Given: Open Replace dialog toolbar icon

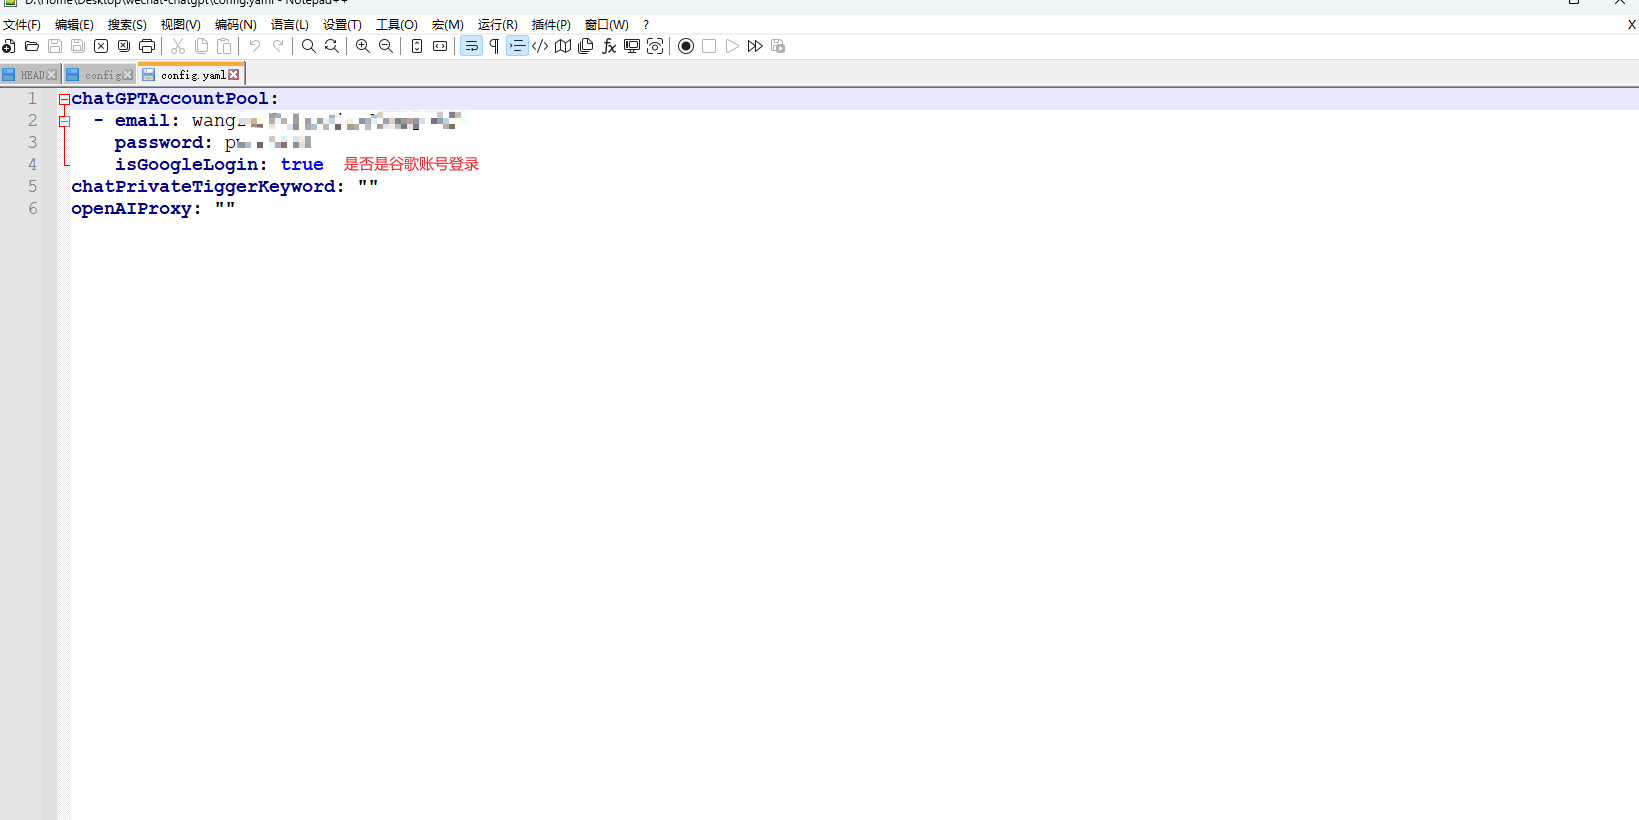Looking at the screenshot, I should pos(332,46).
